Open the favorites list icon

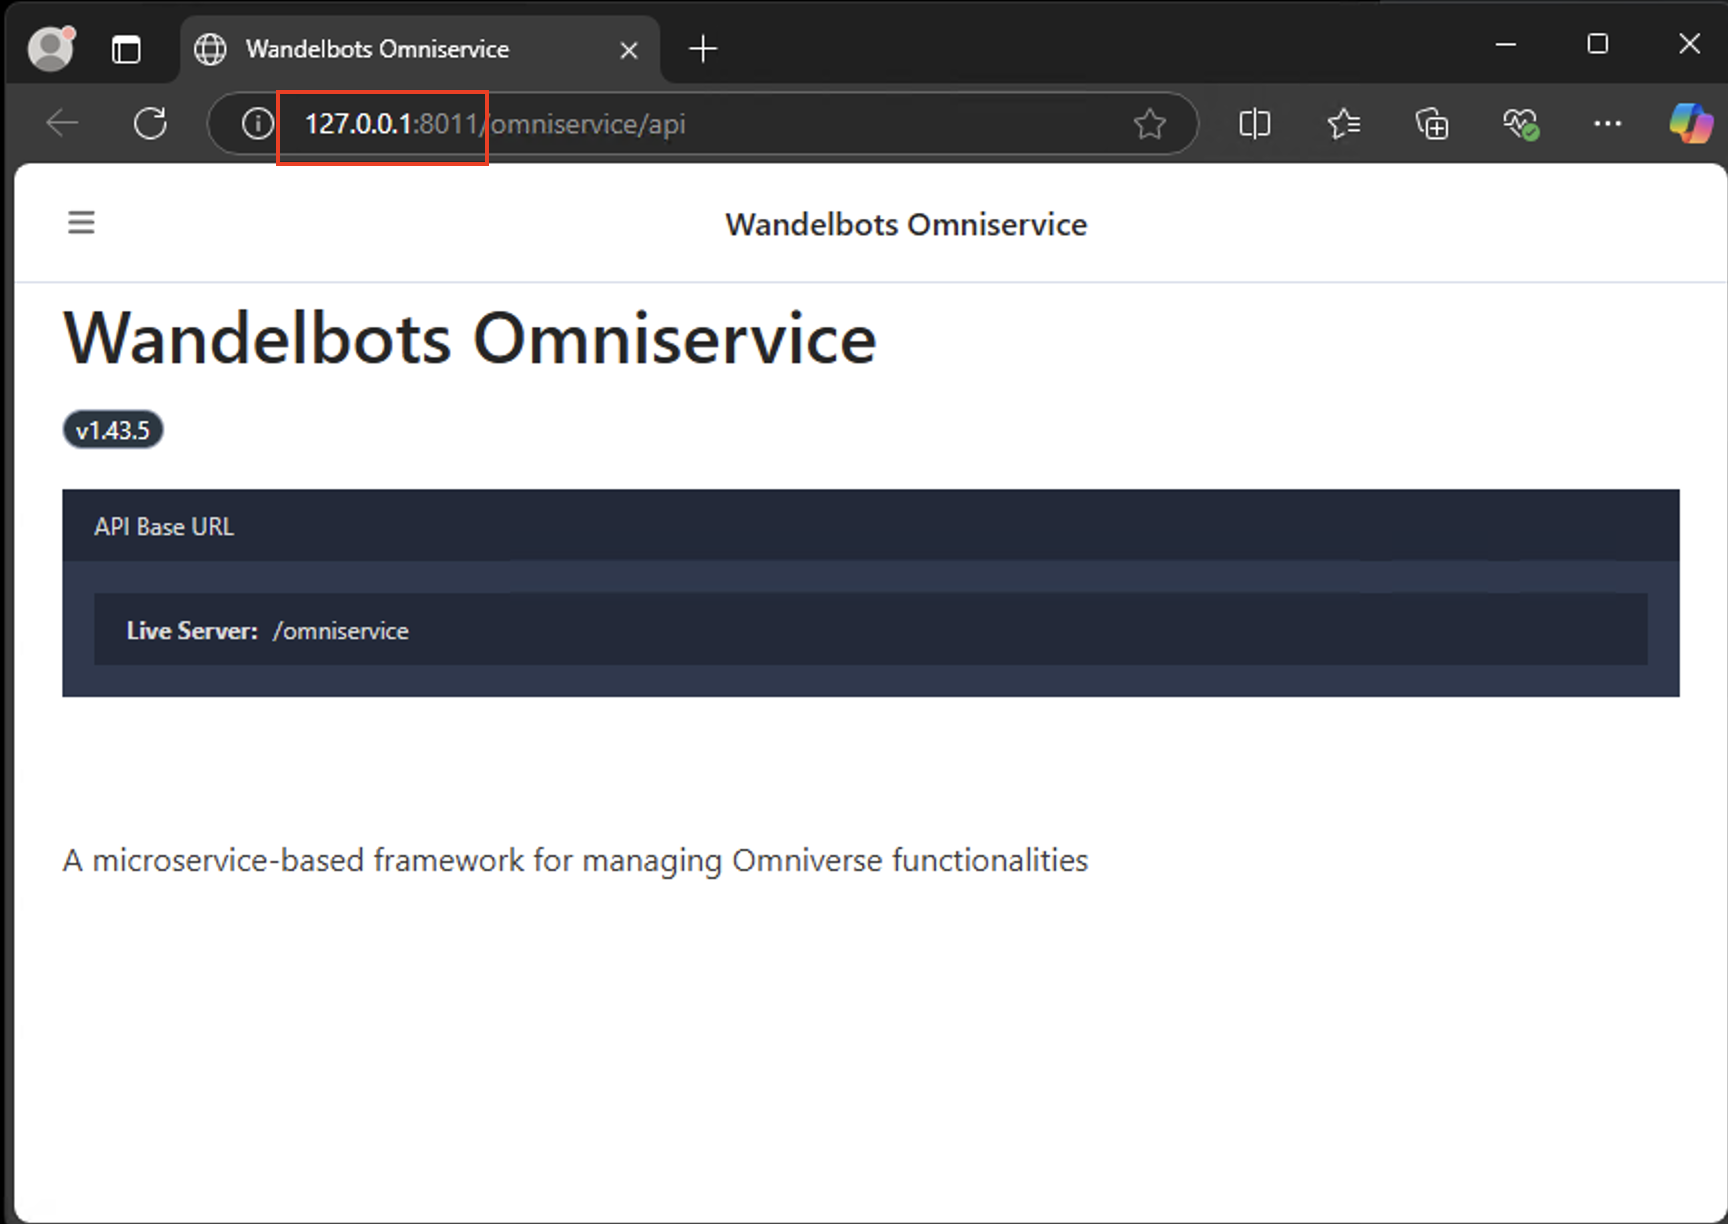click(1343, 123)
